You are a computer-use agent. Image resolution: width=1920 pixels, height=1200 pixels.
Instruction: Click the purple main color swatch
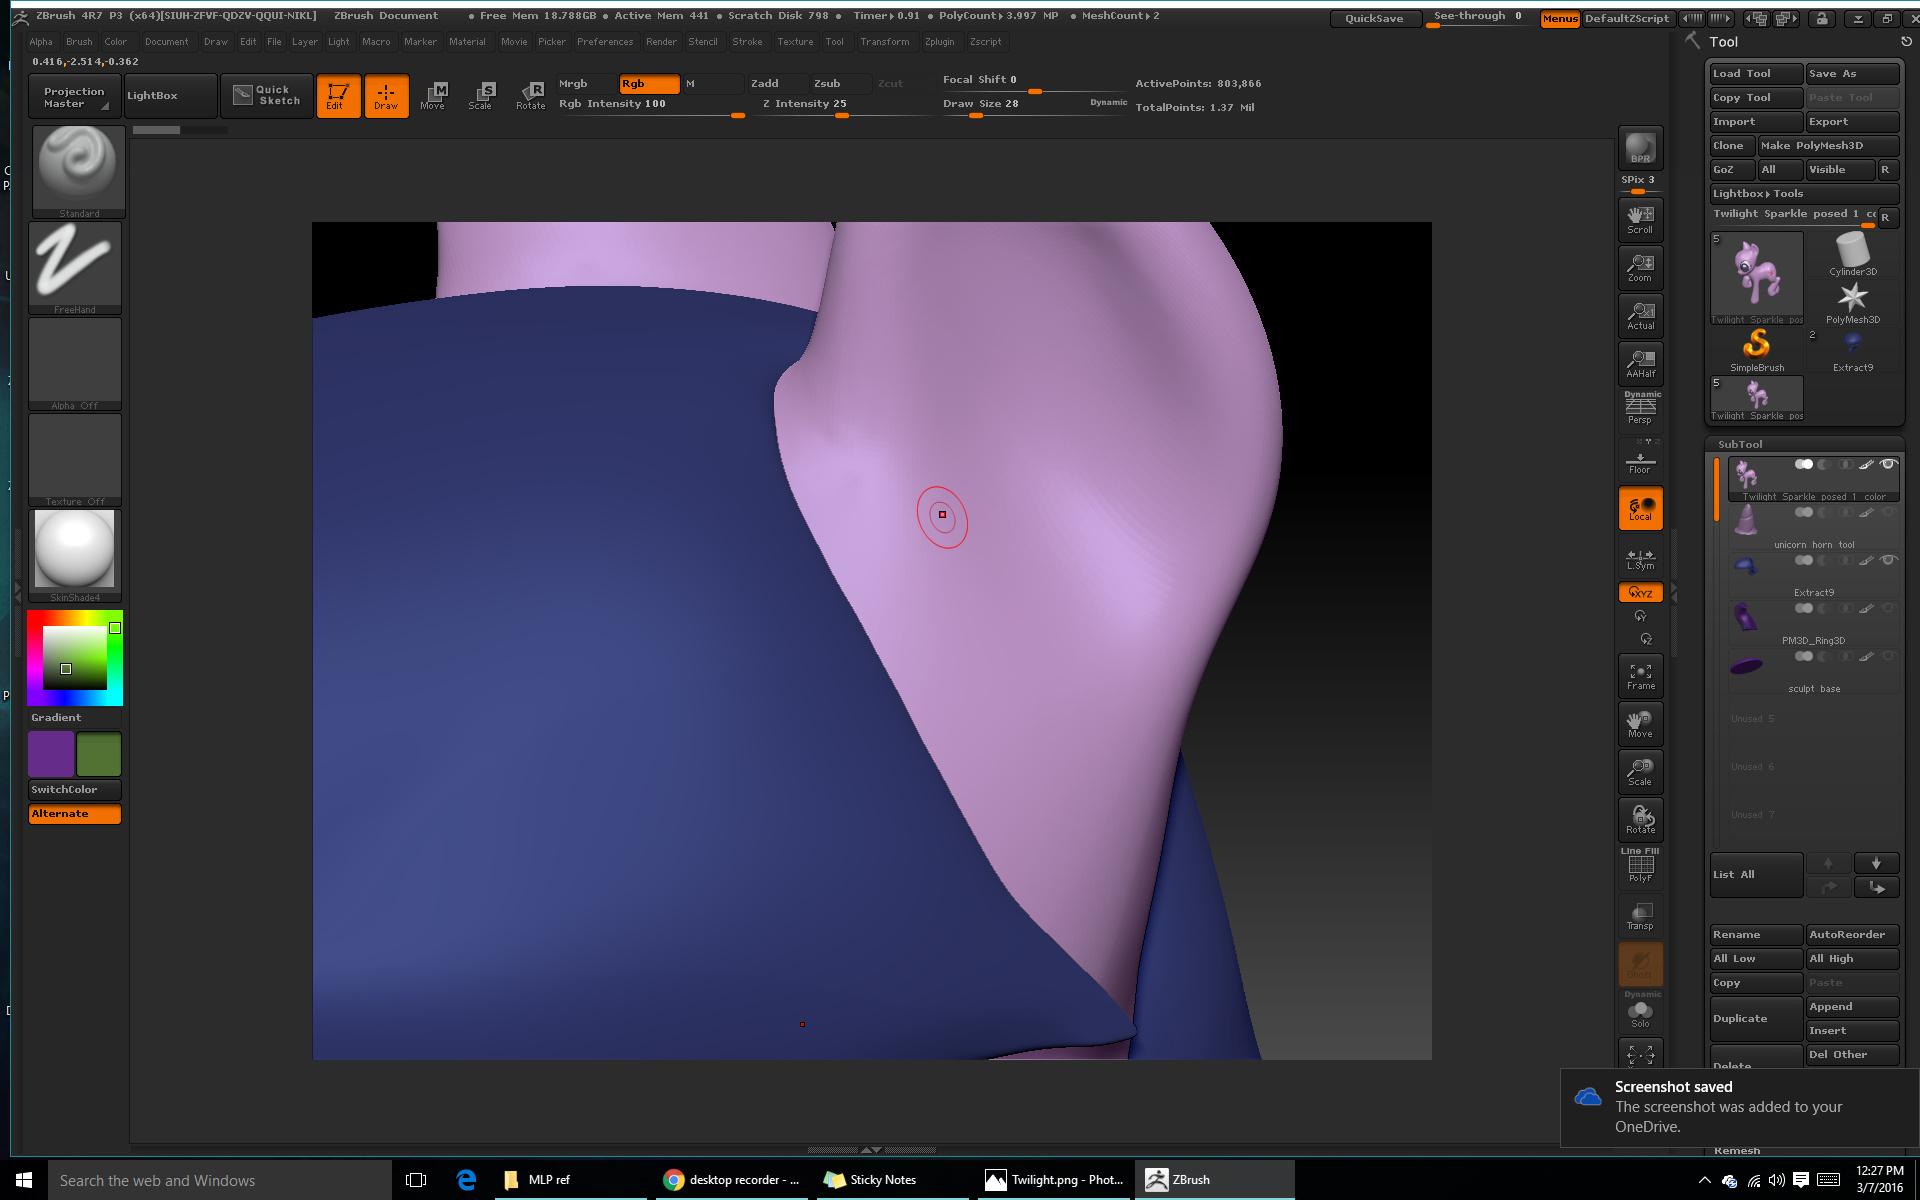point(51,754)
